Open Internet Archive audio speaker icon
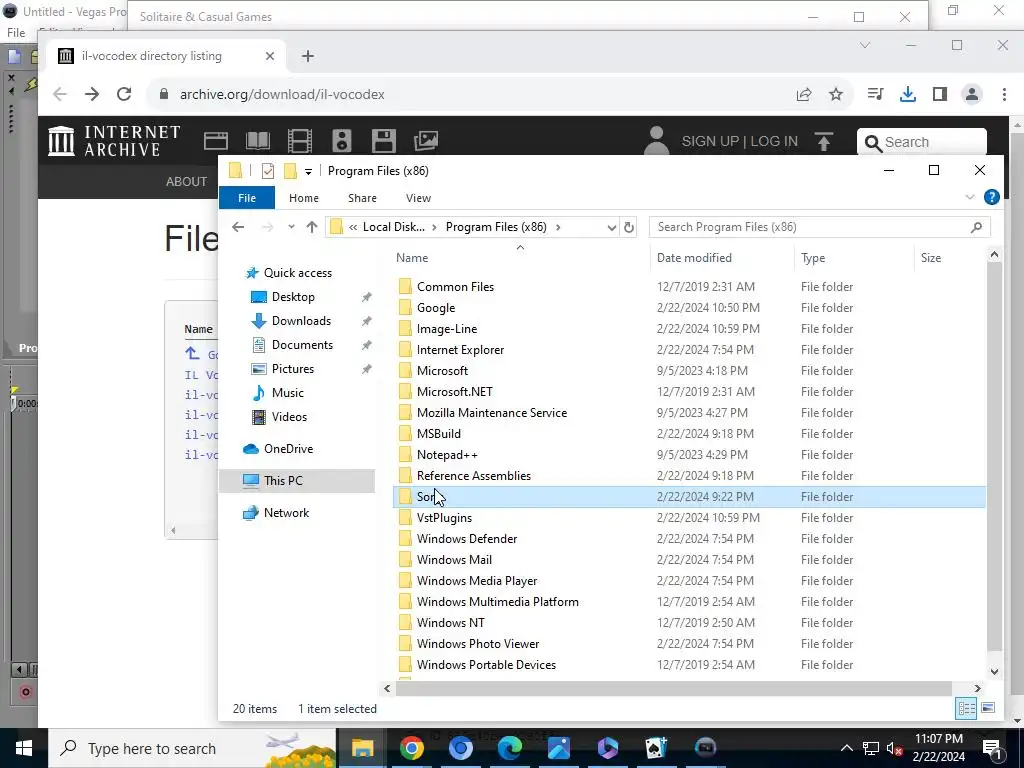 click(342, 140)
